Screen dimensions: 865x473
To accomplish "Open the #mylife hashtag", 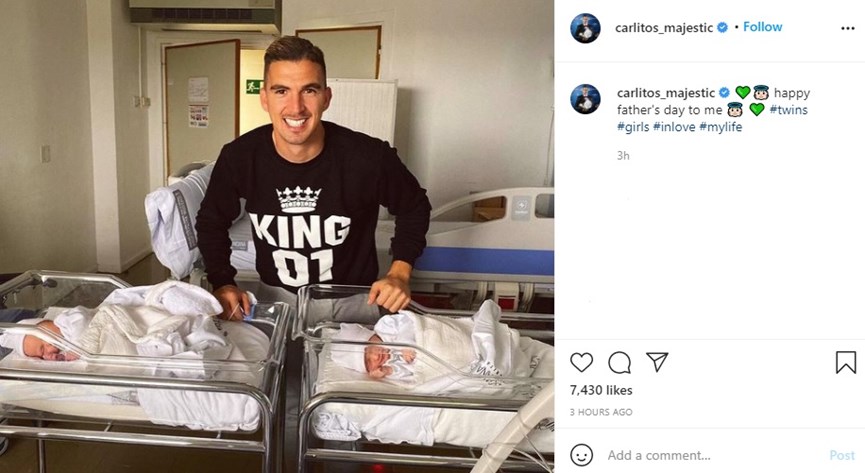I will click(x=720, y=127).
